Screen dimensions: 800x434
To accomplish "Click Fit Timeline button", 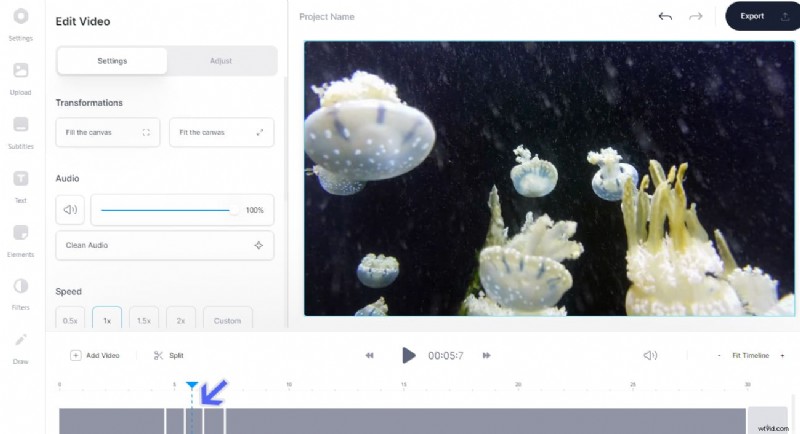I will click(751, 355).
